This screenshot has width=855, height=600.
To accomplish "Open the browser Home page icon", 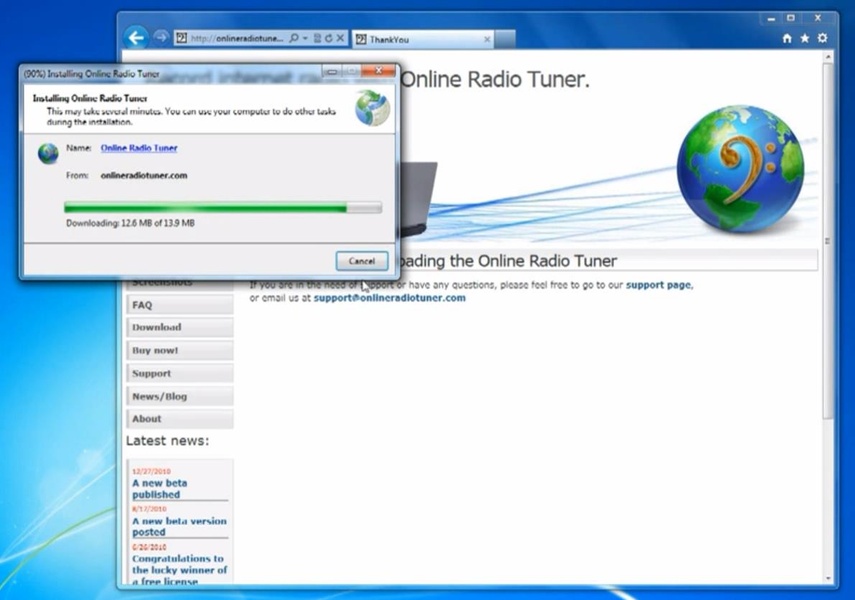I will (x=787, y=38).
